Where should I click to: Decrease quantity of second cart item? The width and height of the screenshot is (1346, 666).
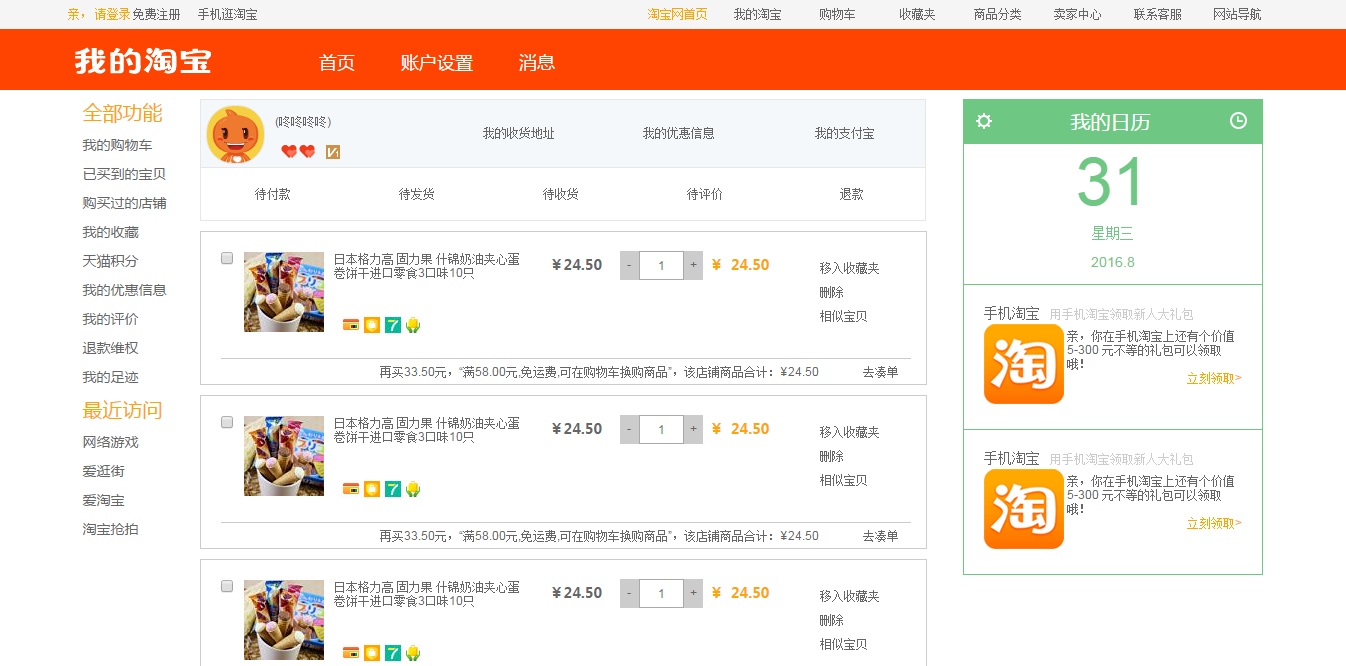click(629, 429)
